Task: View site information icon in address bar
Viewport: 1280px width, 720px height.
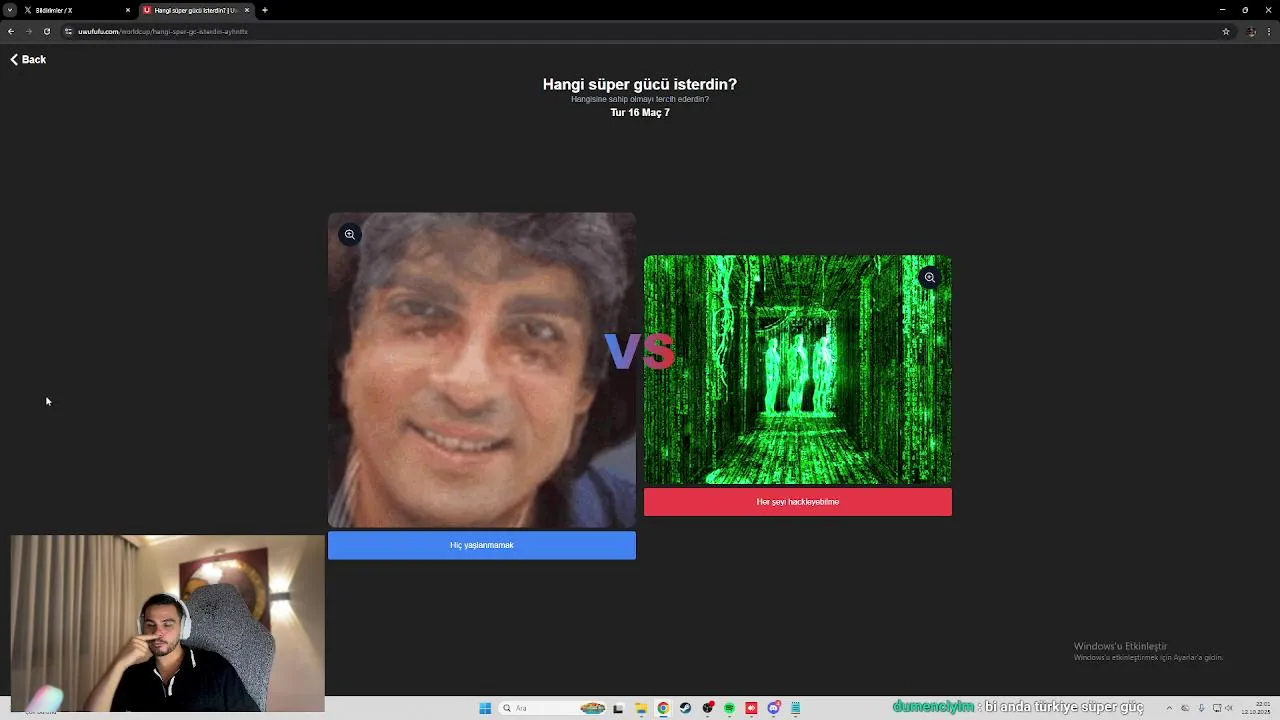Action: (68, 31)
